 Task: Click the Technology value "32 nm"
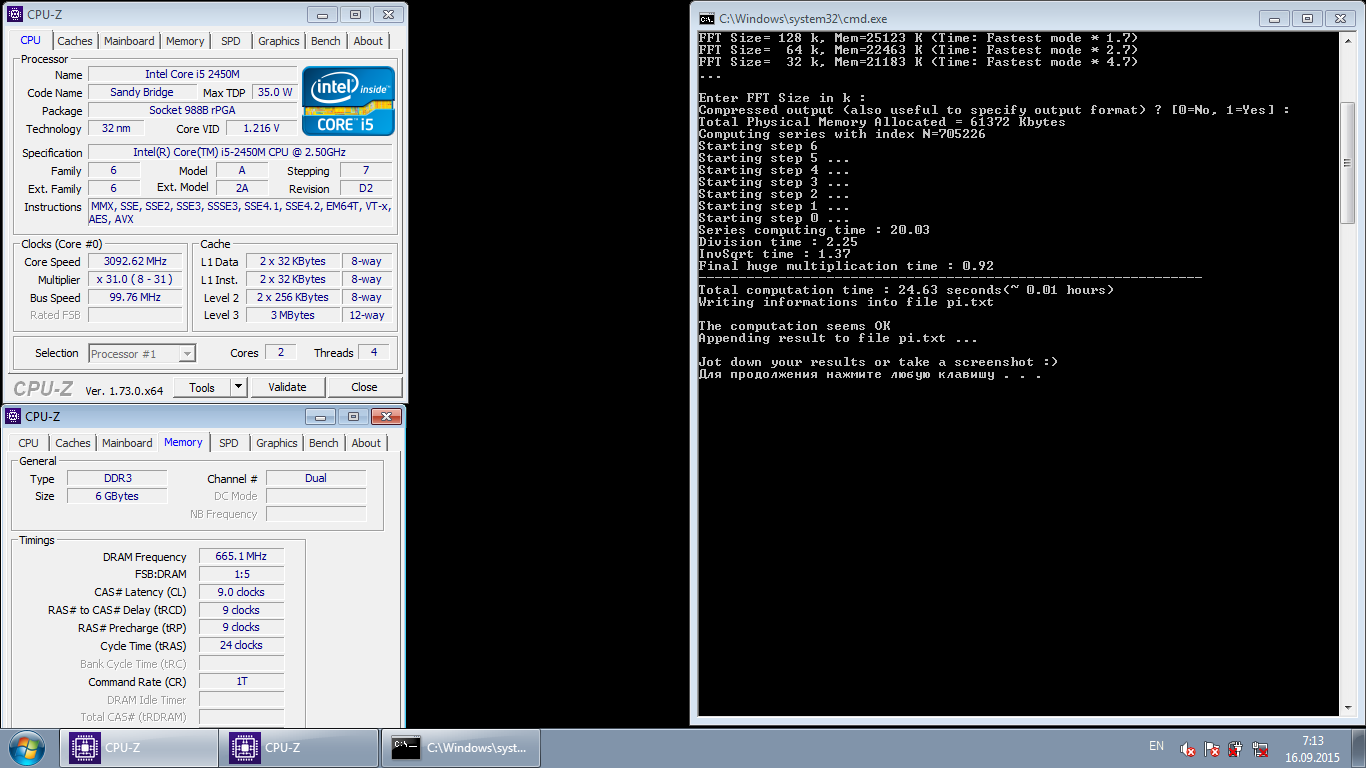116,128
